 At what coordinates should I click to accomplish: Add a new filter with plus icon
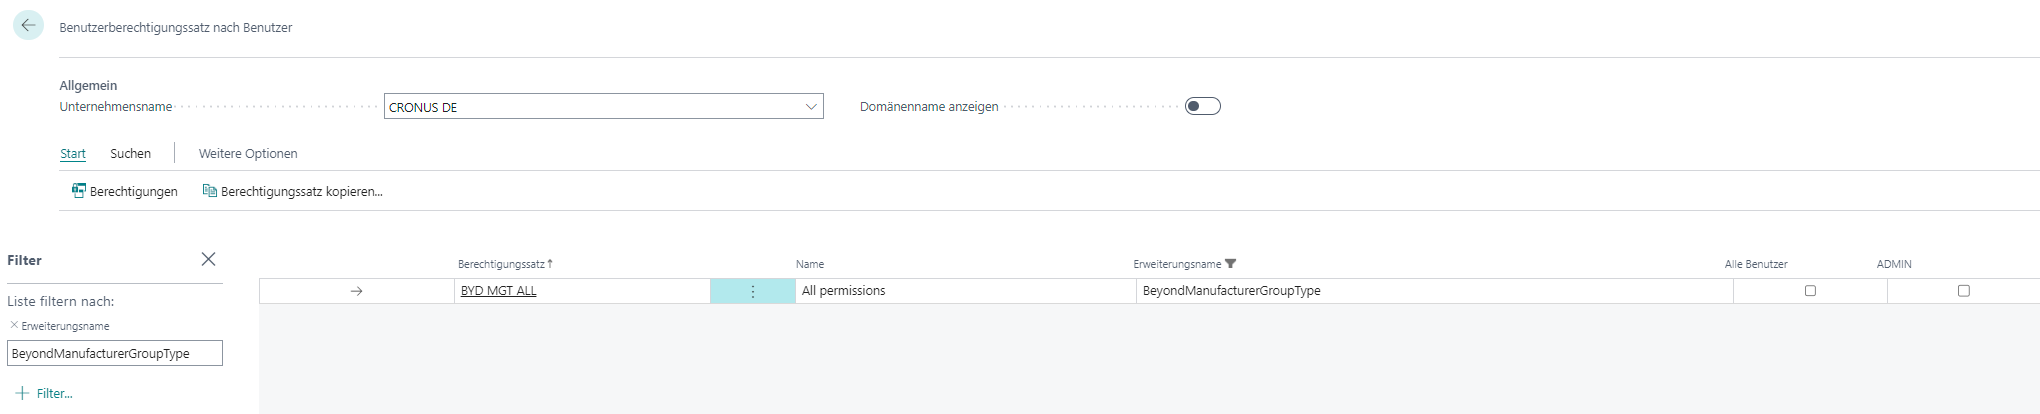pyautogui.click(x=23, y=393)
